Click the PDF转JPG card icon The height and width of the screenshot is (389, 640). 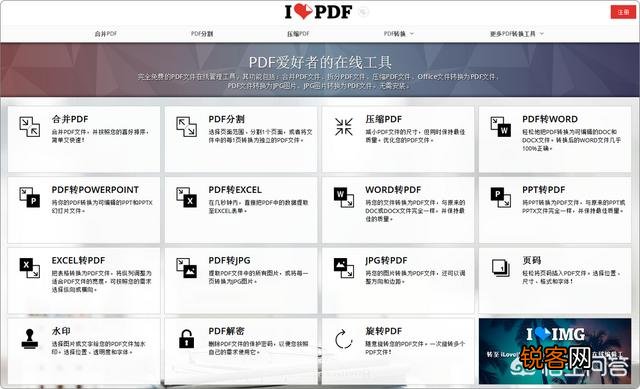[187, 268]
